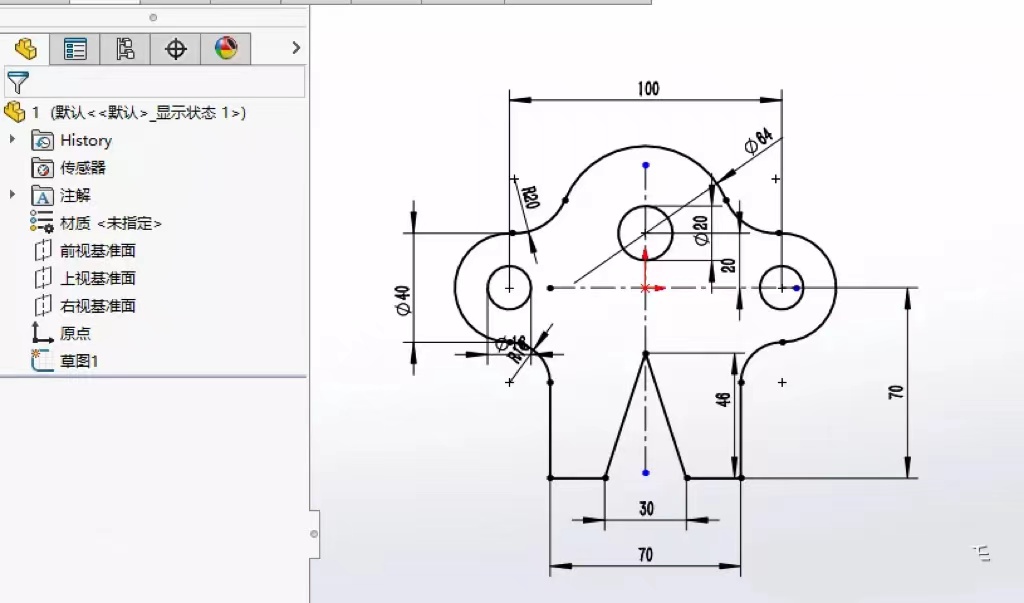Image resolution: width=1024 pixels, height=603 pixels.
Task: Select the part root node icon
Action: point(14,112)
